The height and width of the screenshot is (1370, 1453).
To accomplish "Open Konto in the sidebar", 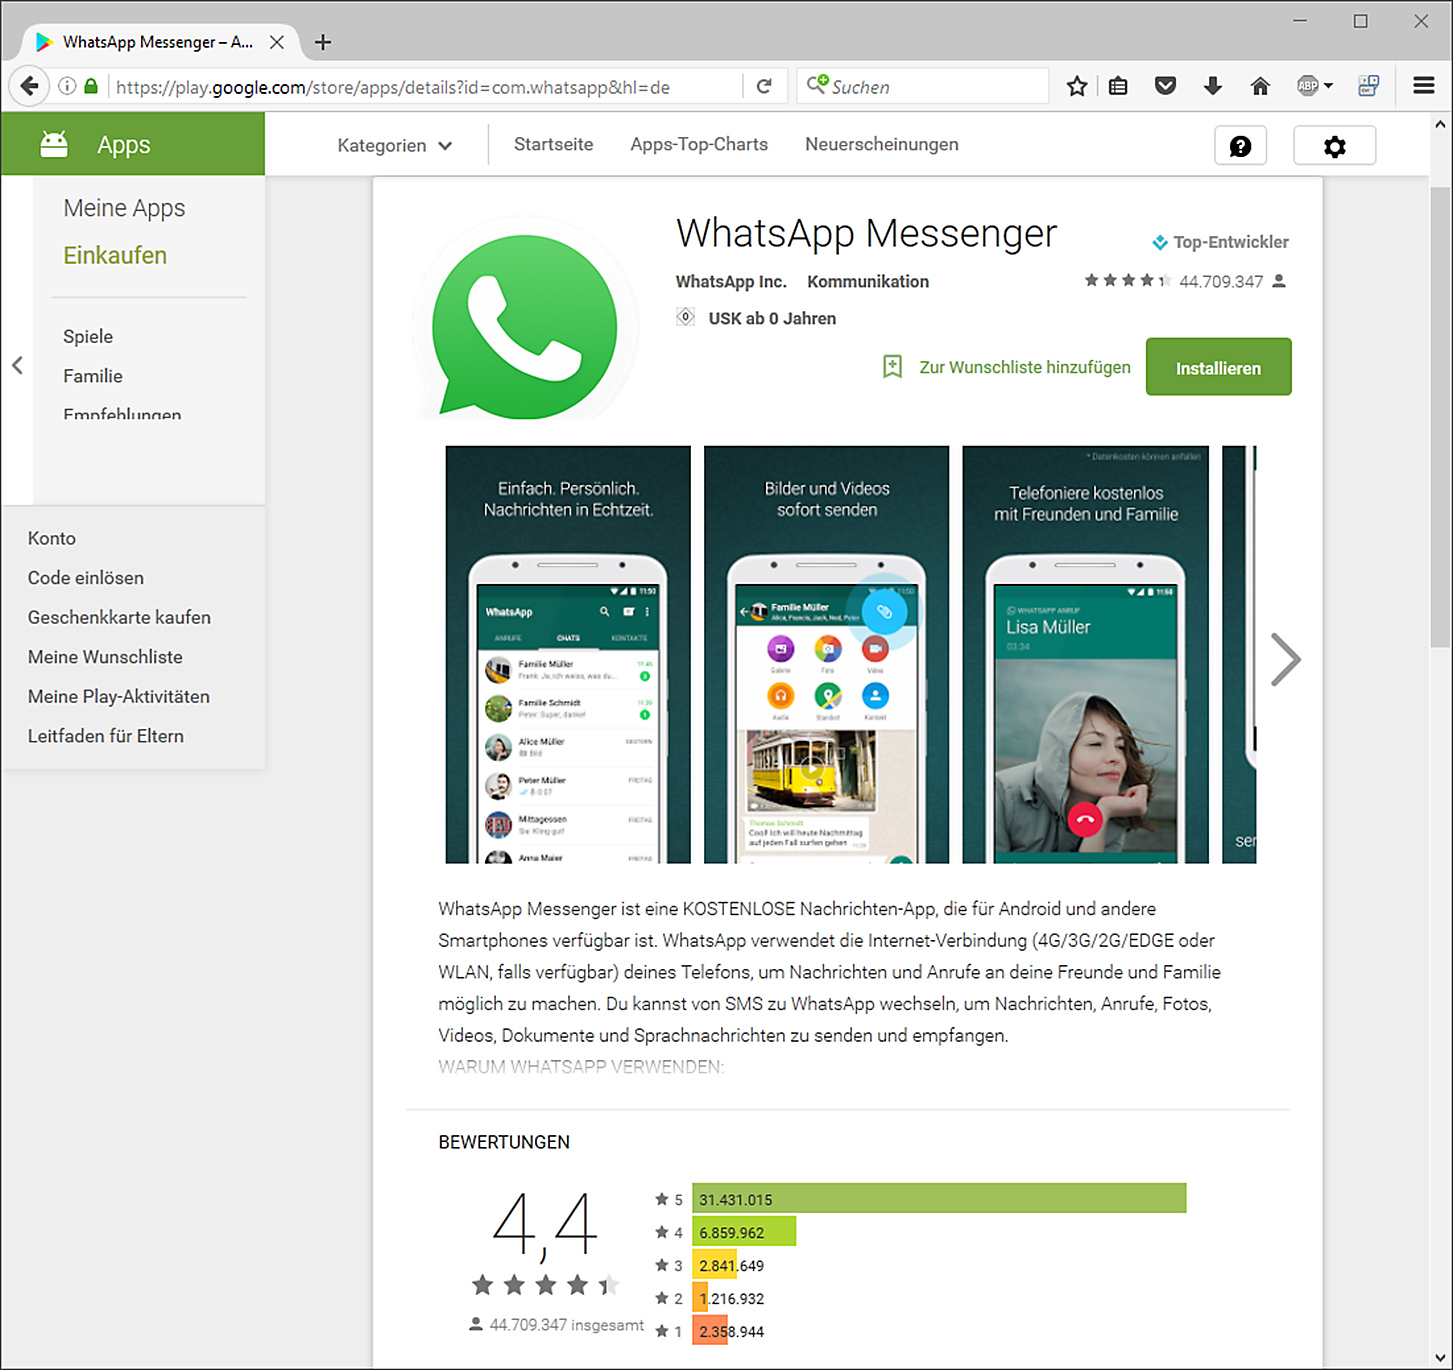I will point(52,538).
